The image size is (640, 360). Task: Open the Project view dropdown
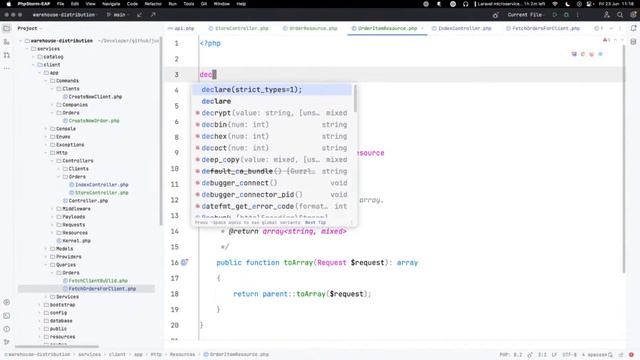30,28
